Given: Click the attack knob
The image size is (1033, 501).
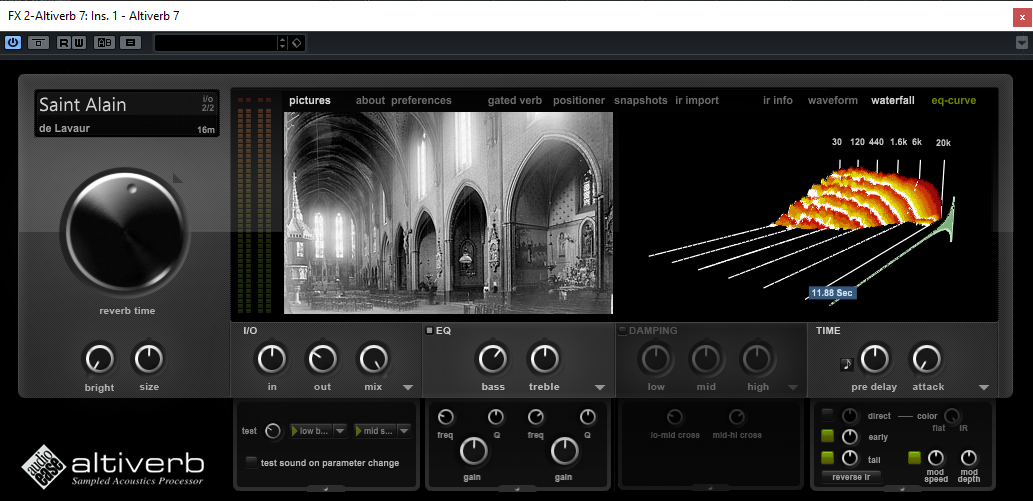Looking at the screenshot, I should point(926,359).
